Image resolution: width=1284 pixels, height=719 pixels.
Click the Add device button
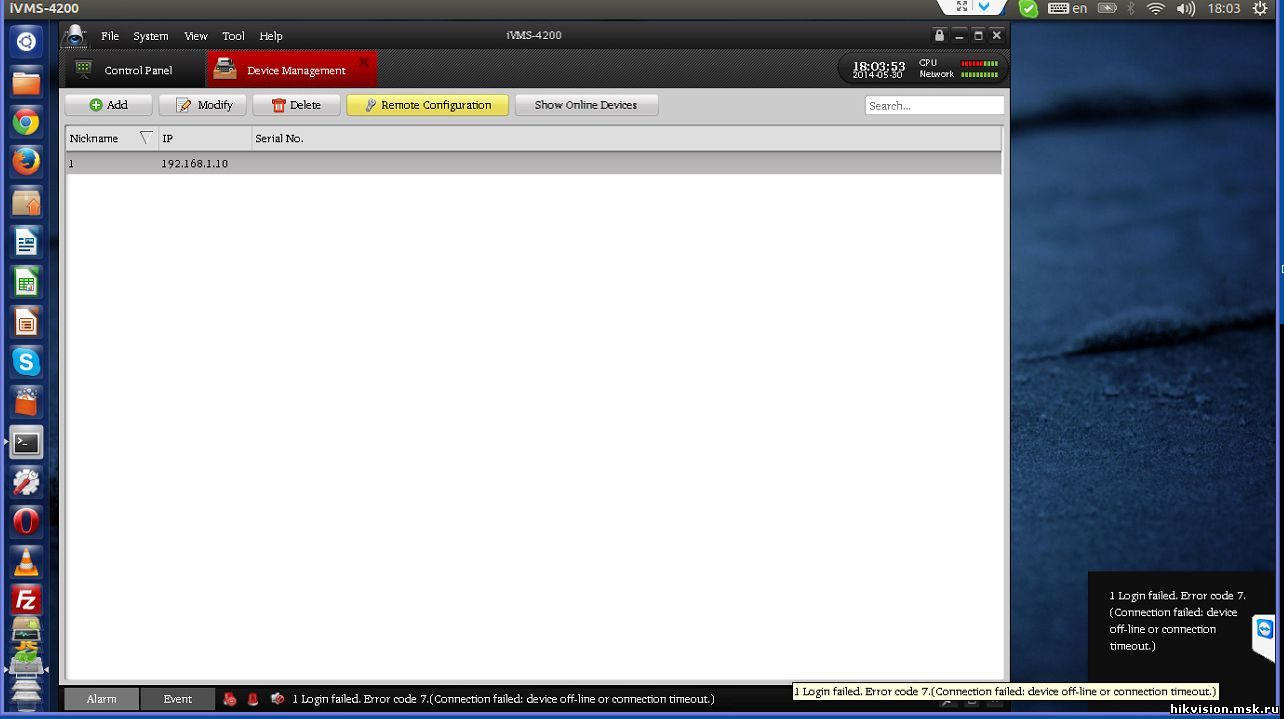click(108, 105)
